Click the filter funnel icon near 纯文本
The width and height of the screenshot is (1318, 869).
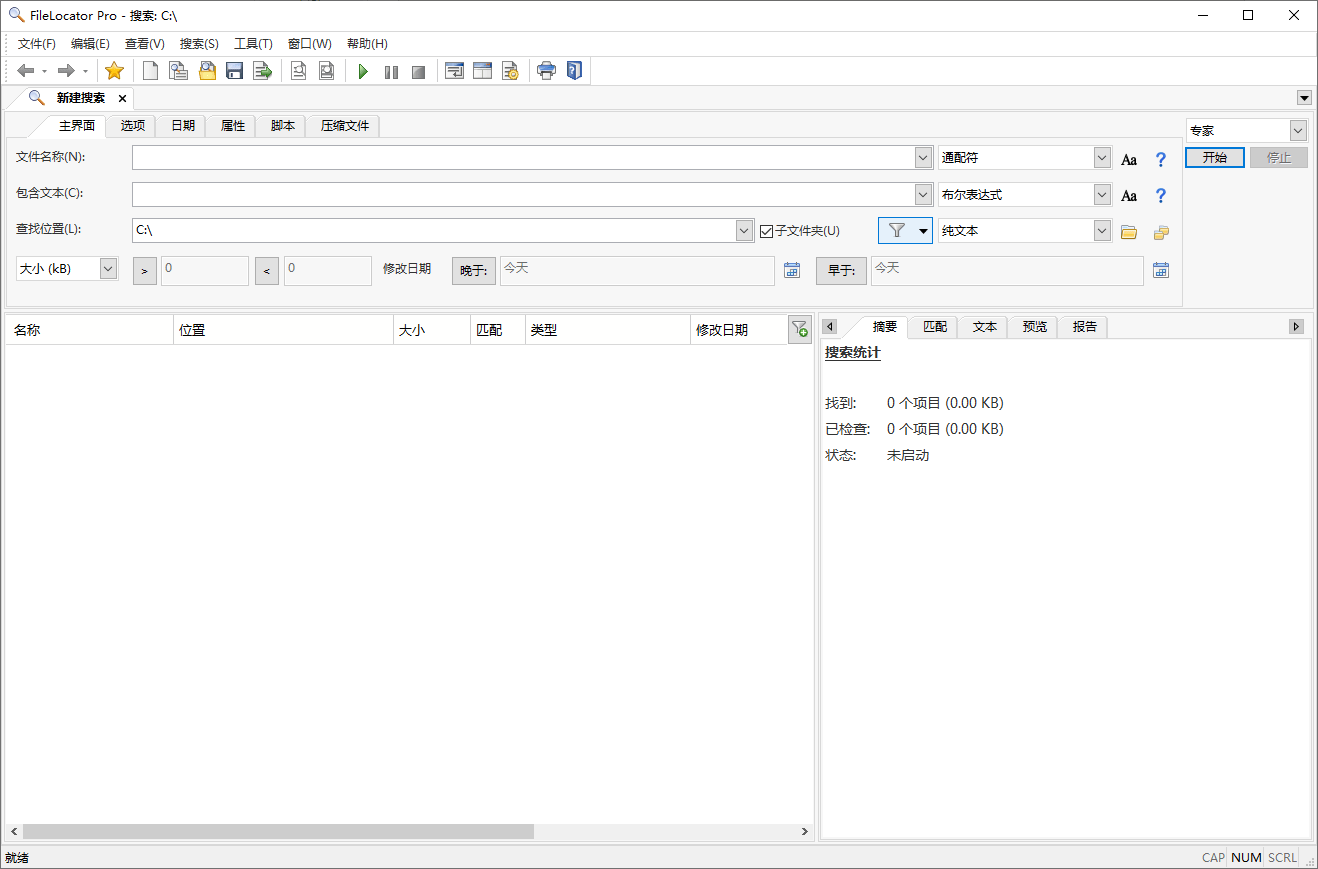[x=897, y=230]
